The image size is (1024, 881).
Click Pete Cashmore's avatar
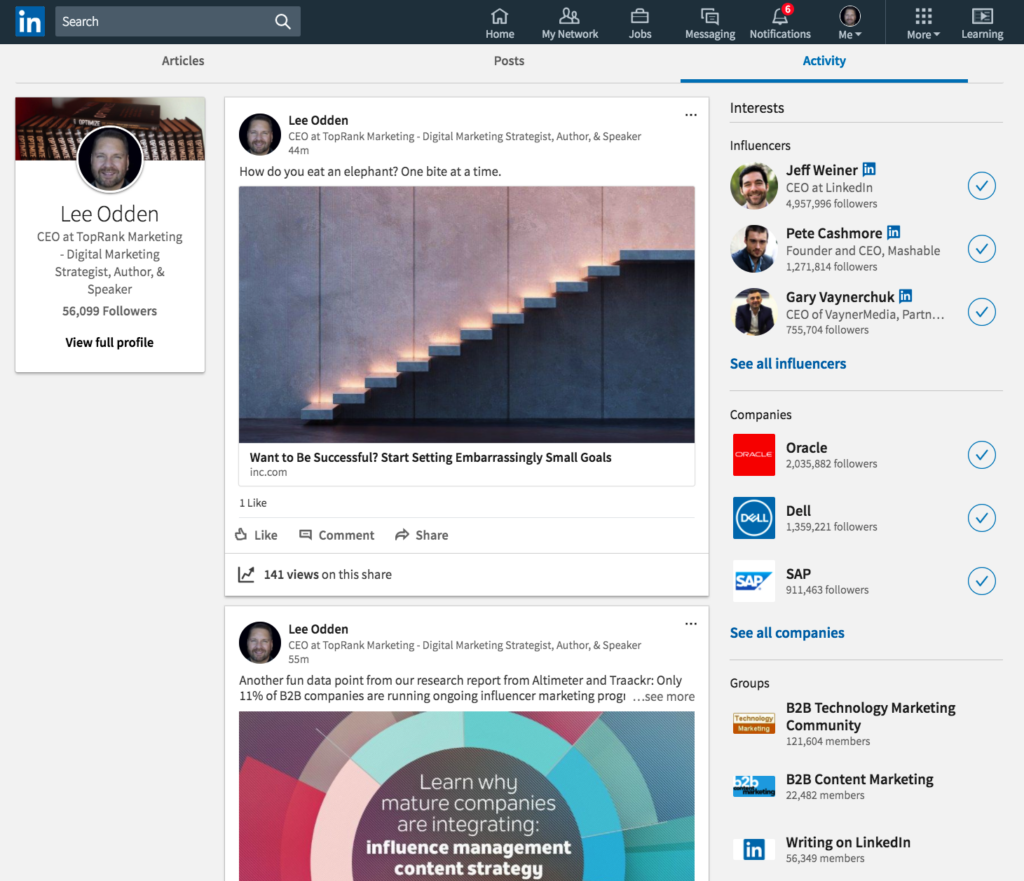click(x=754, y=249)
